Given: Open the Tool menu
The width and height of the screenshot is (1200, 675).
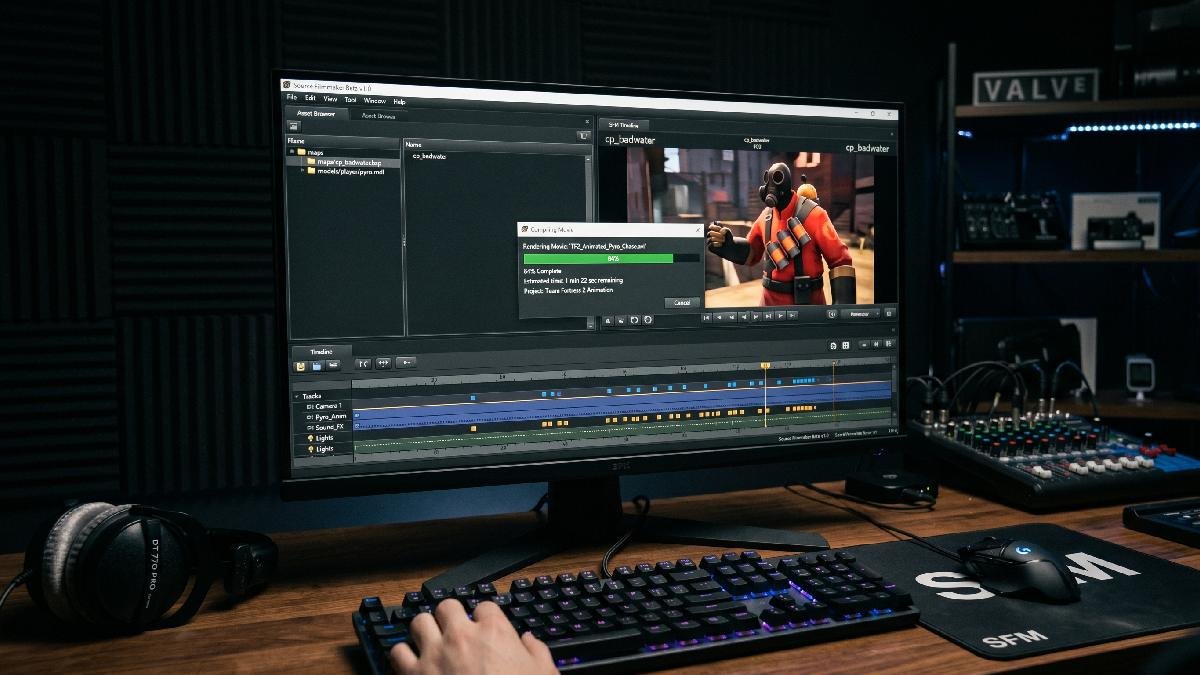Looking at the screenshot, I should (x=350, y=100).
